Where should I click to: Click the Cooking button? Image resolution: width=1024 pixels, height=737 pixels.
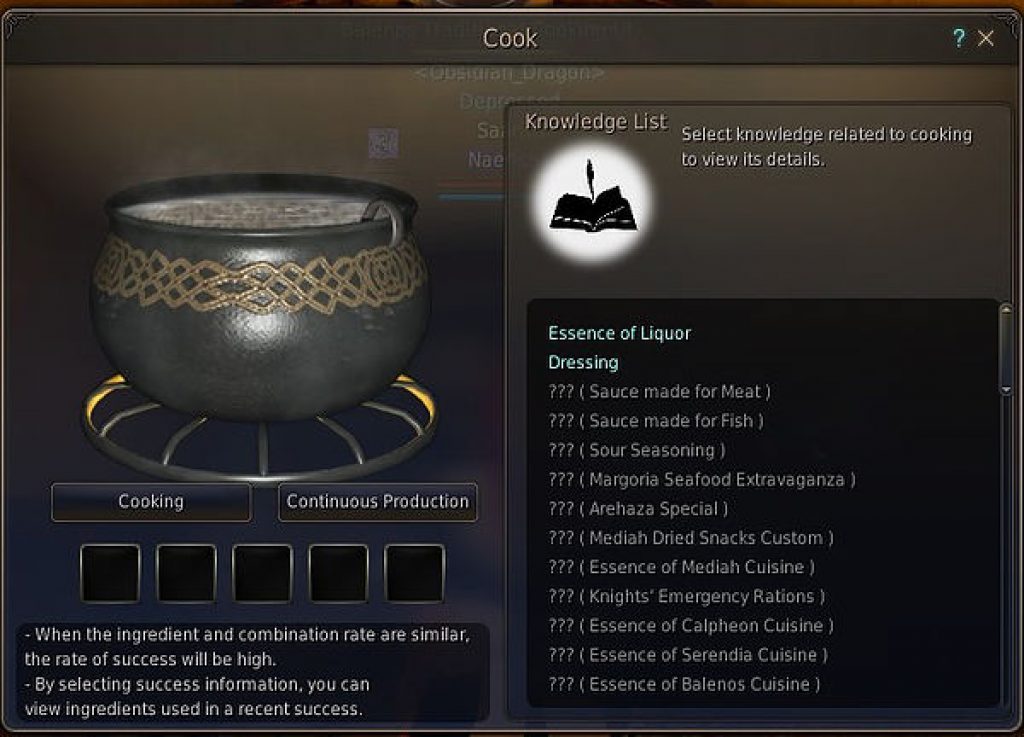[x=151, y=502]
